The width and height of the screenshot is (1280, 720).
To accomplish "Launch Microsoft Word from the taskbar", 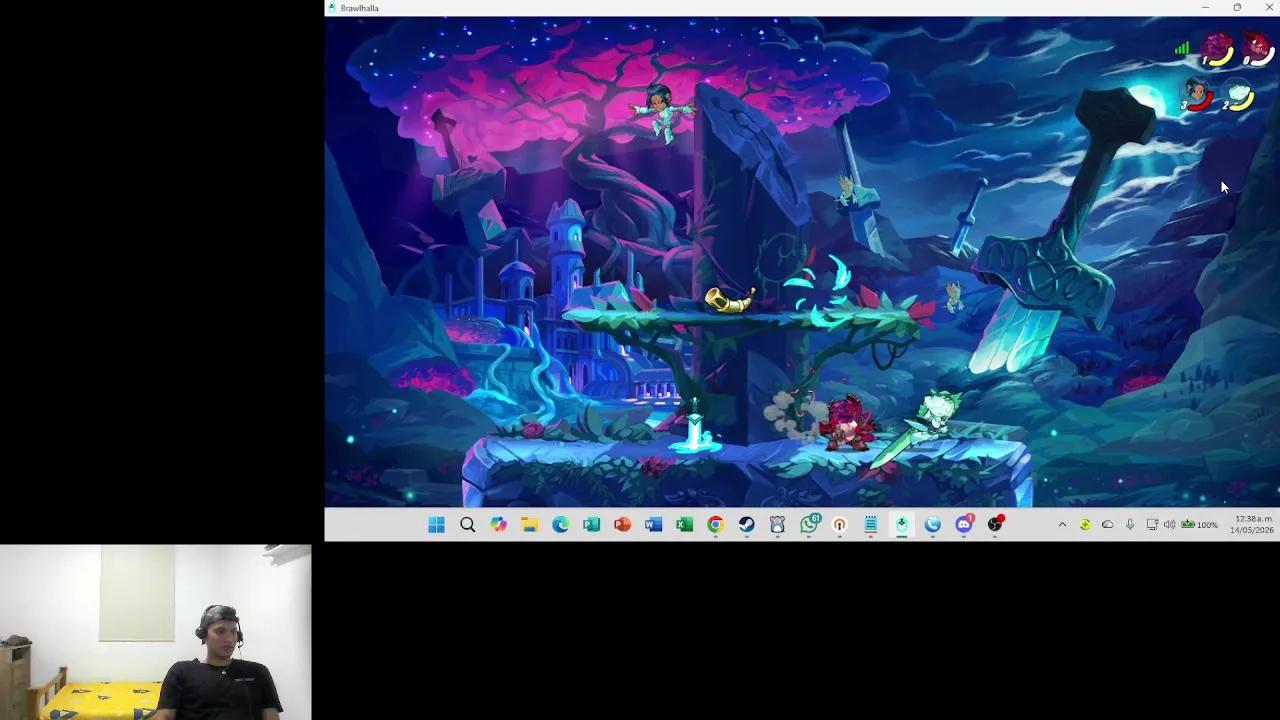I will coord(653,525).
